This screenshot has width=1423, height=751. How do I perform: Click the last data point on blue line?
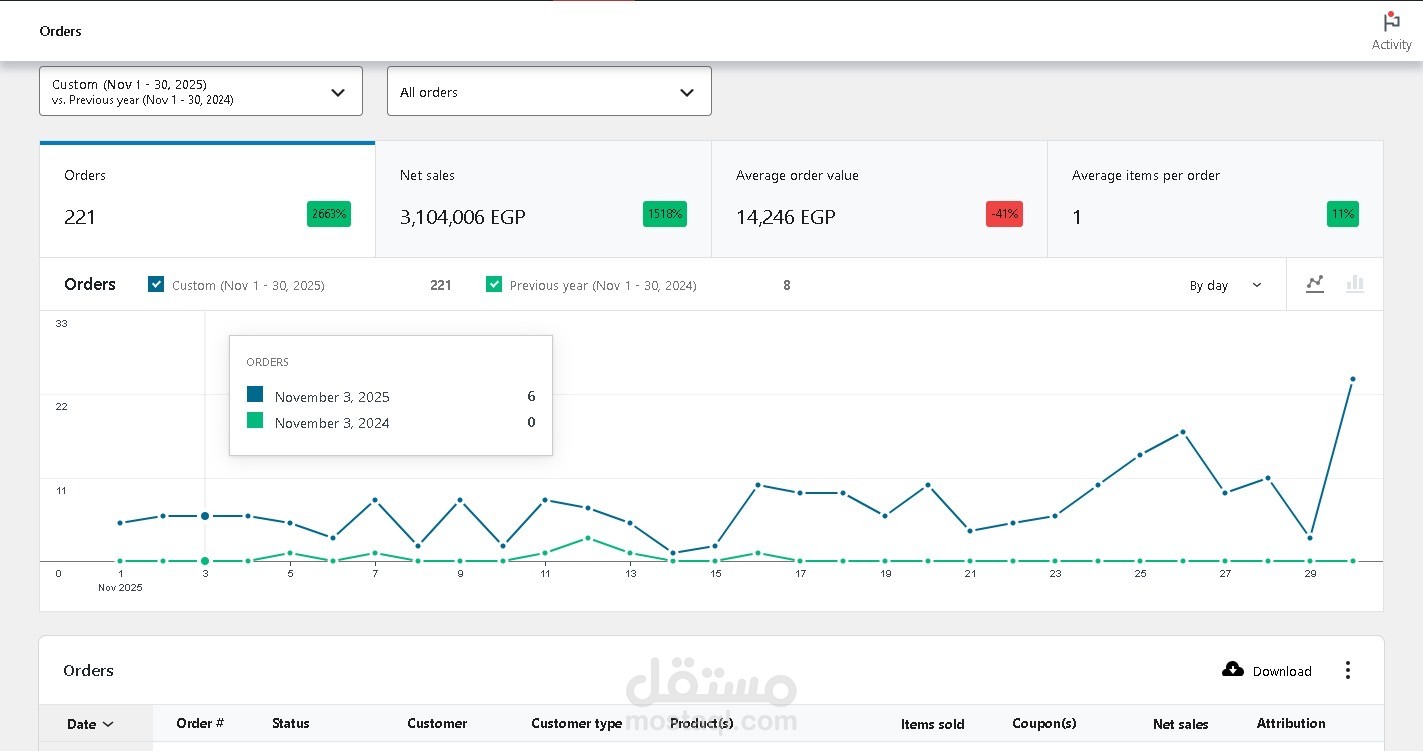click(1353, 379)
